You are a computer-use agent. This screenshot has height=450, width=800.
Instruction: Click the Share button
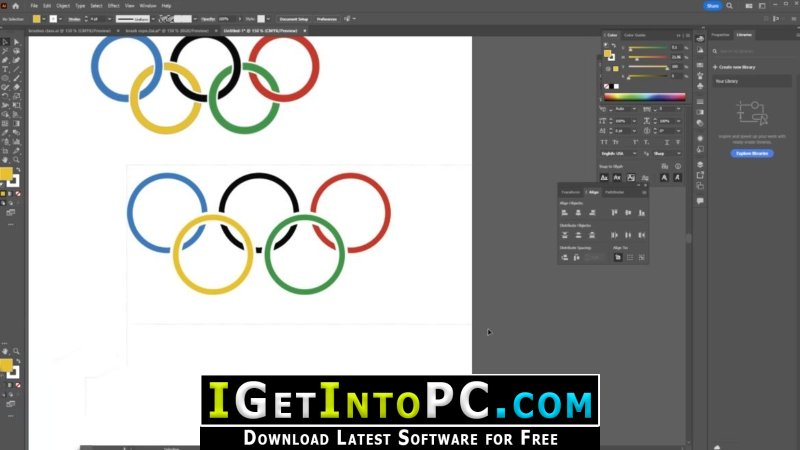(712, 6)
